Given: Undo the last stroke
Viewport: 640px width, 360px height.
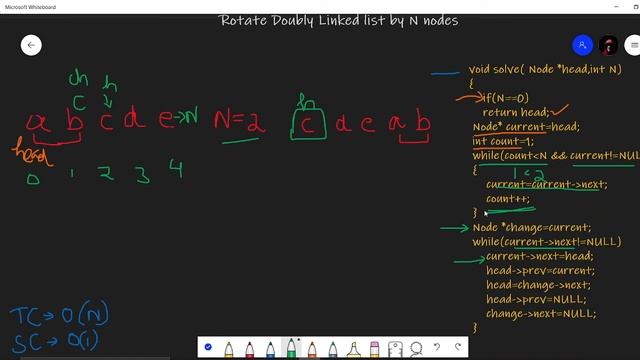Looking at the screenshot, I should 437,347.
